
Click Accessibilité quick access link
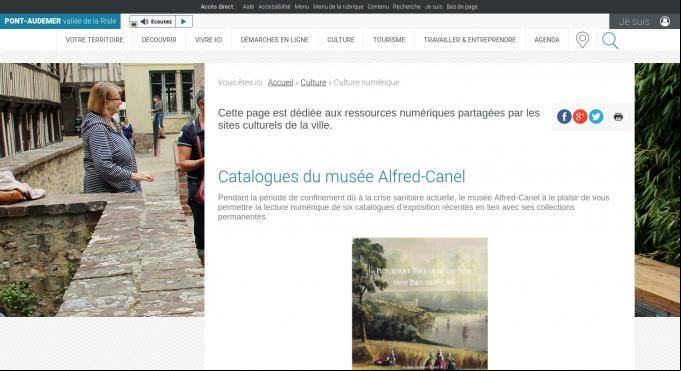[274, 7]
